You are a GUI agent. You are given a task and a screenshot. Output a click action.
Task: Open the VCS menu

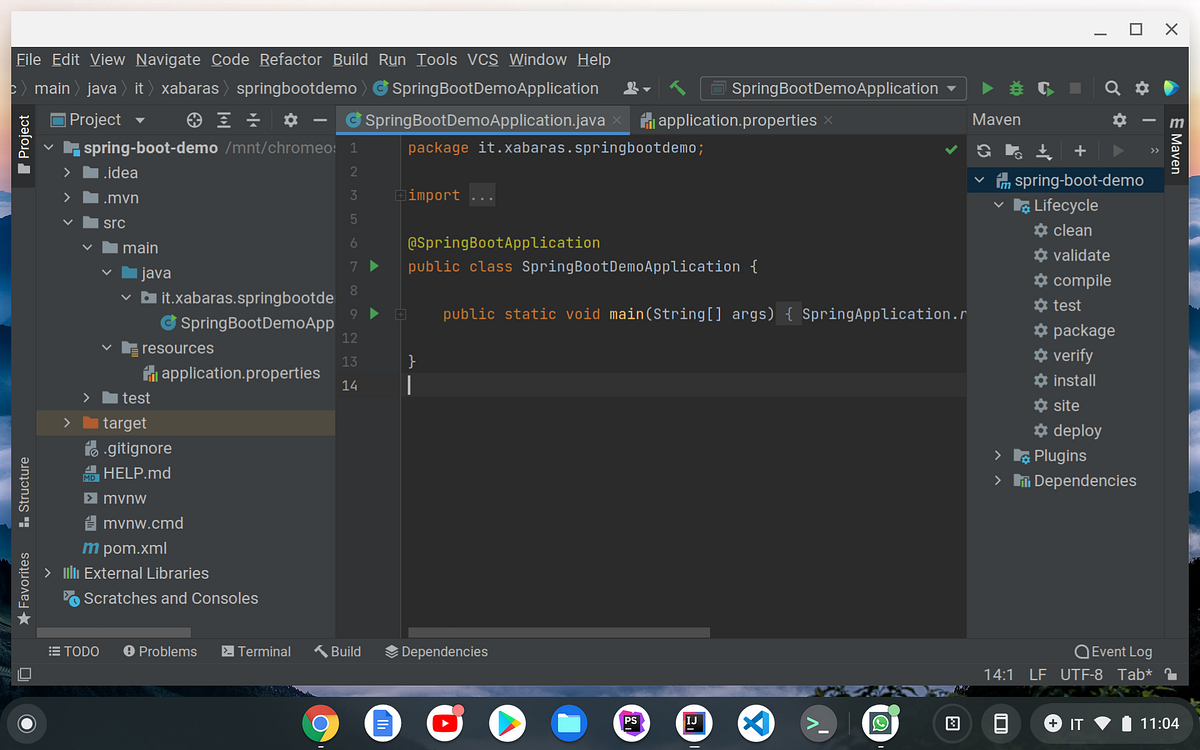coord(483,59)
